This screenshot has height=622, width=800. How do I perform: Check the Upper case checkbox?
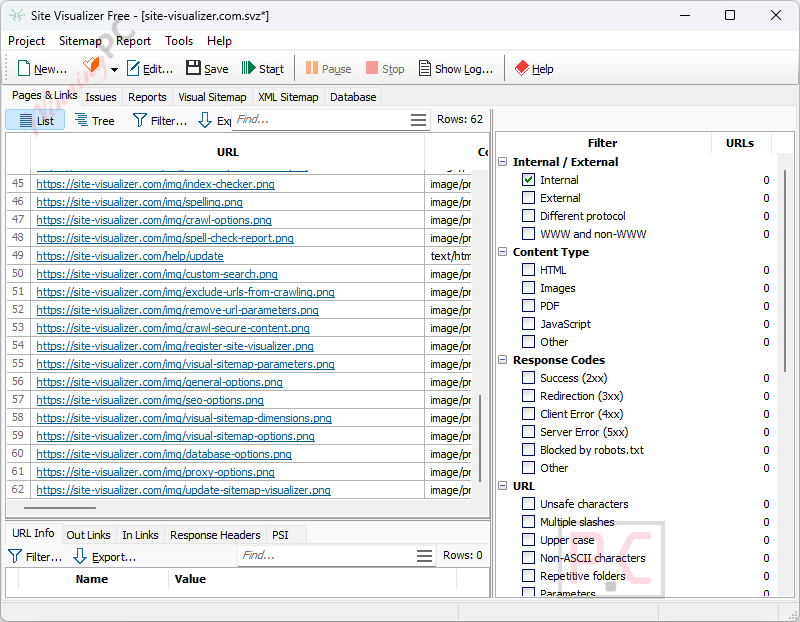click(x=529, y=540)
